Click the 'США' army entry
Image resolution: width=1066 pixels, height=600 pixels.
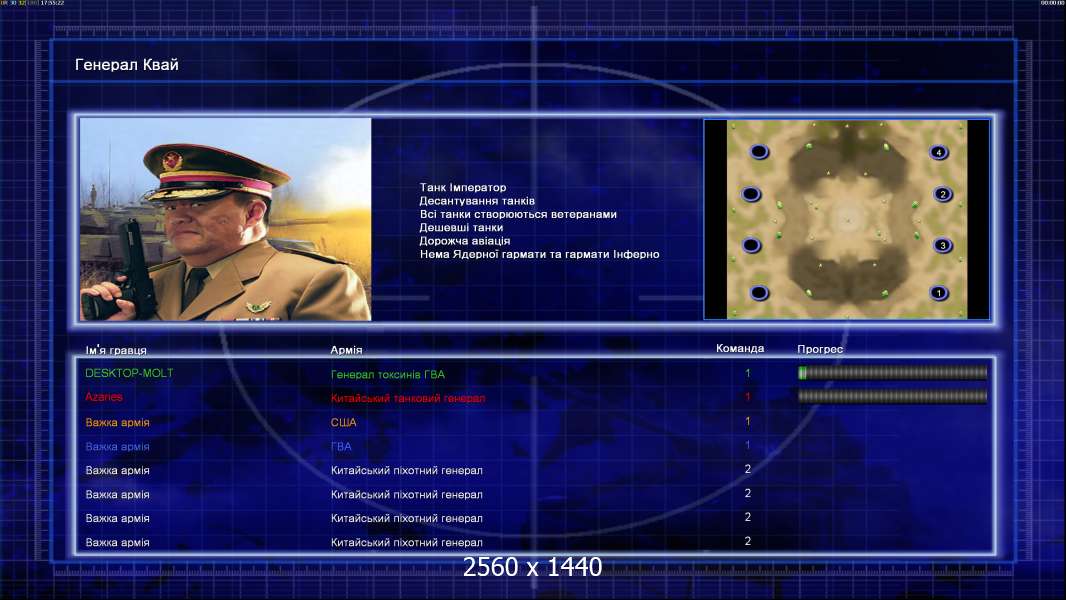pos(343,423)
